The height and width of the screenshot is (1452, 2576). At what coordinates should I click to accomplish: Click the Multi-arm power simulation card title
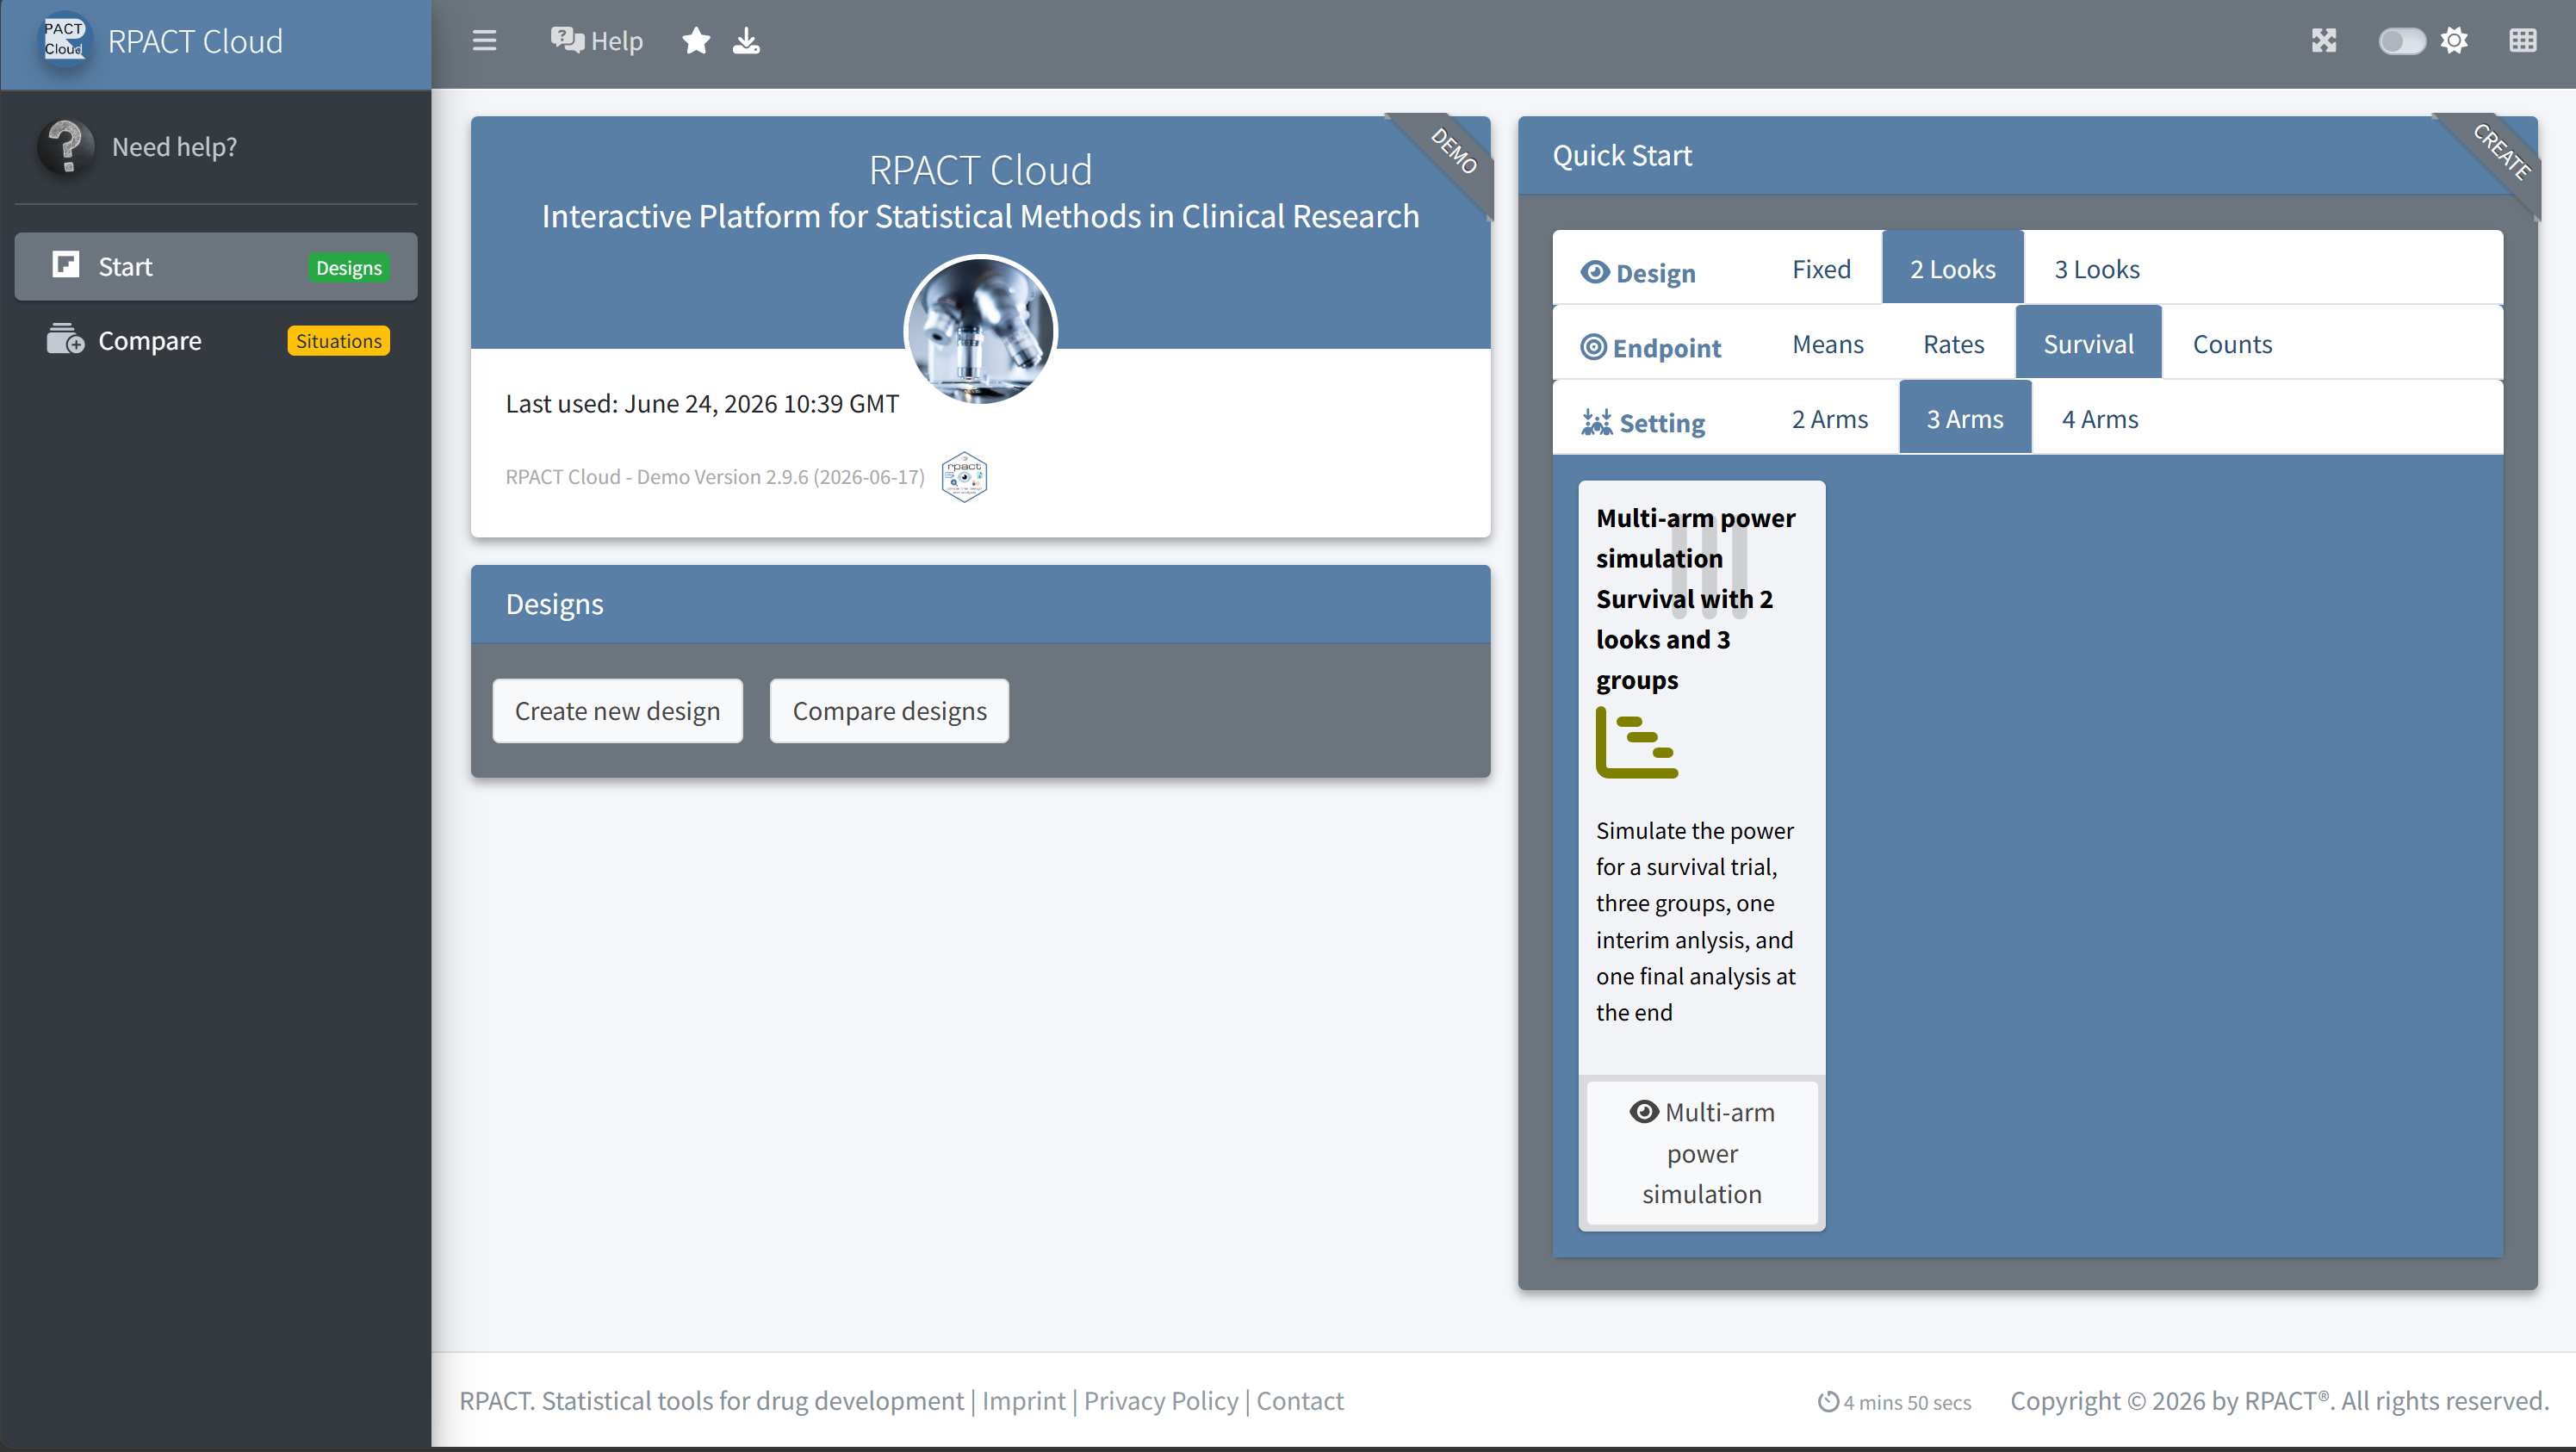pos(1696,598)
